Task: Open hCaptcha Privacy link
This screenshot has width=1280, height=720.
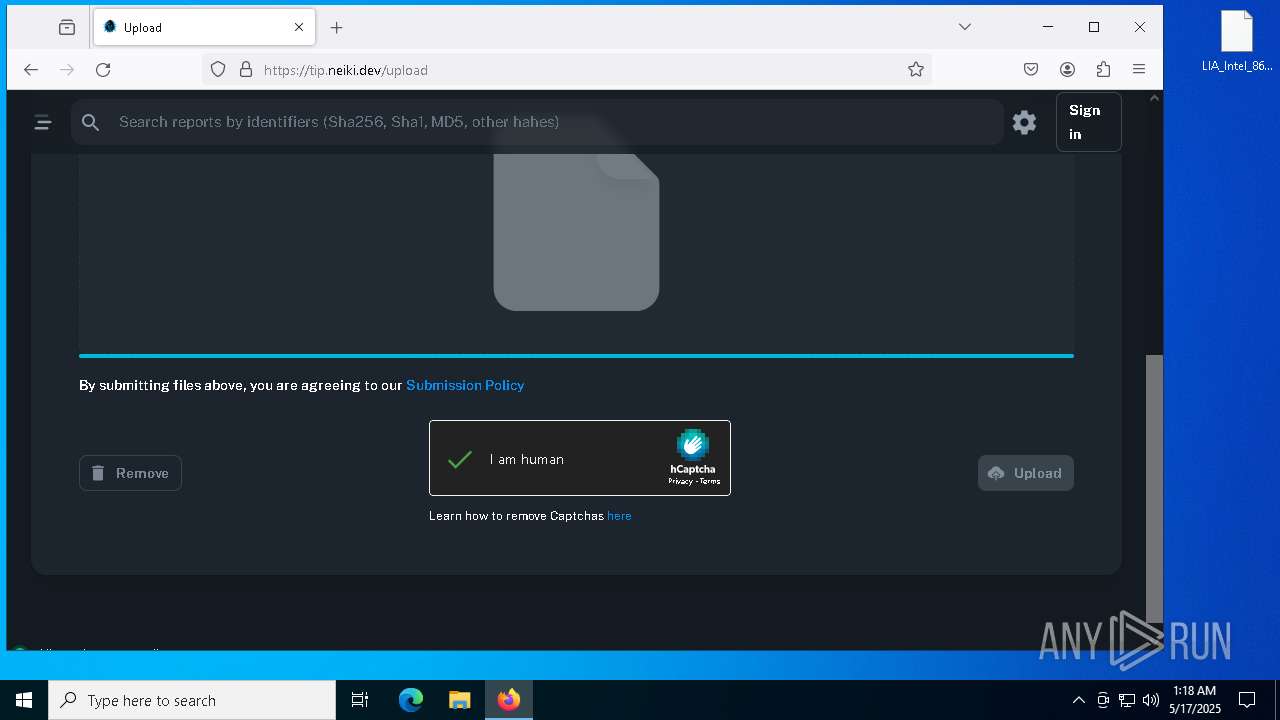Action: 680,481
